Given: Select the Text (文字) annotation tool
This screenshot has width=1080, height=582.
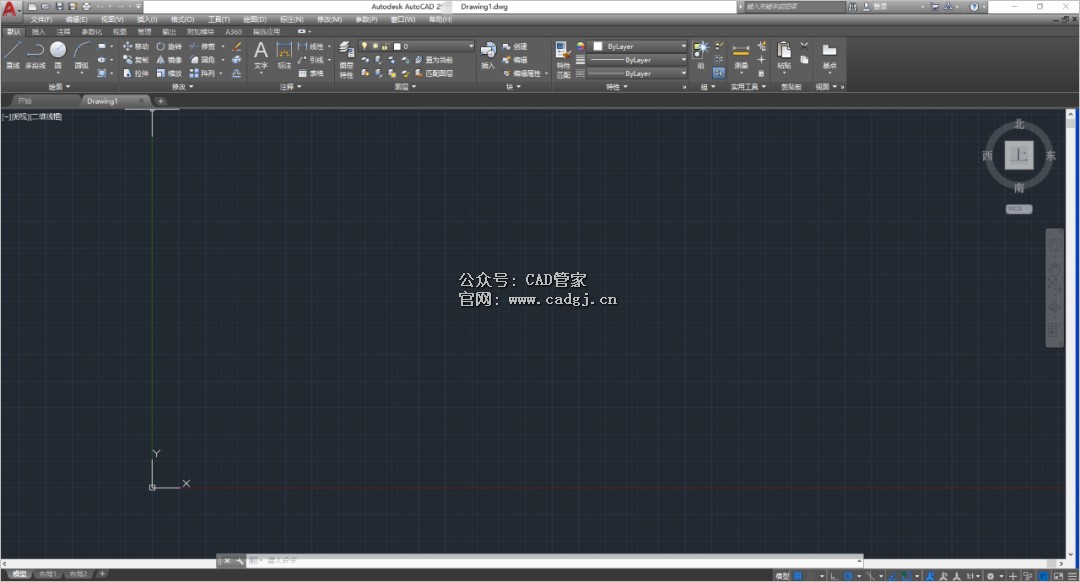Looking at the screenshot, I should click(x=260, y=55).
